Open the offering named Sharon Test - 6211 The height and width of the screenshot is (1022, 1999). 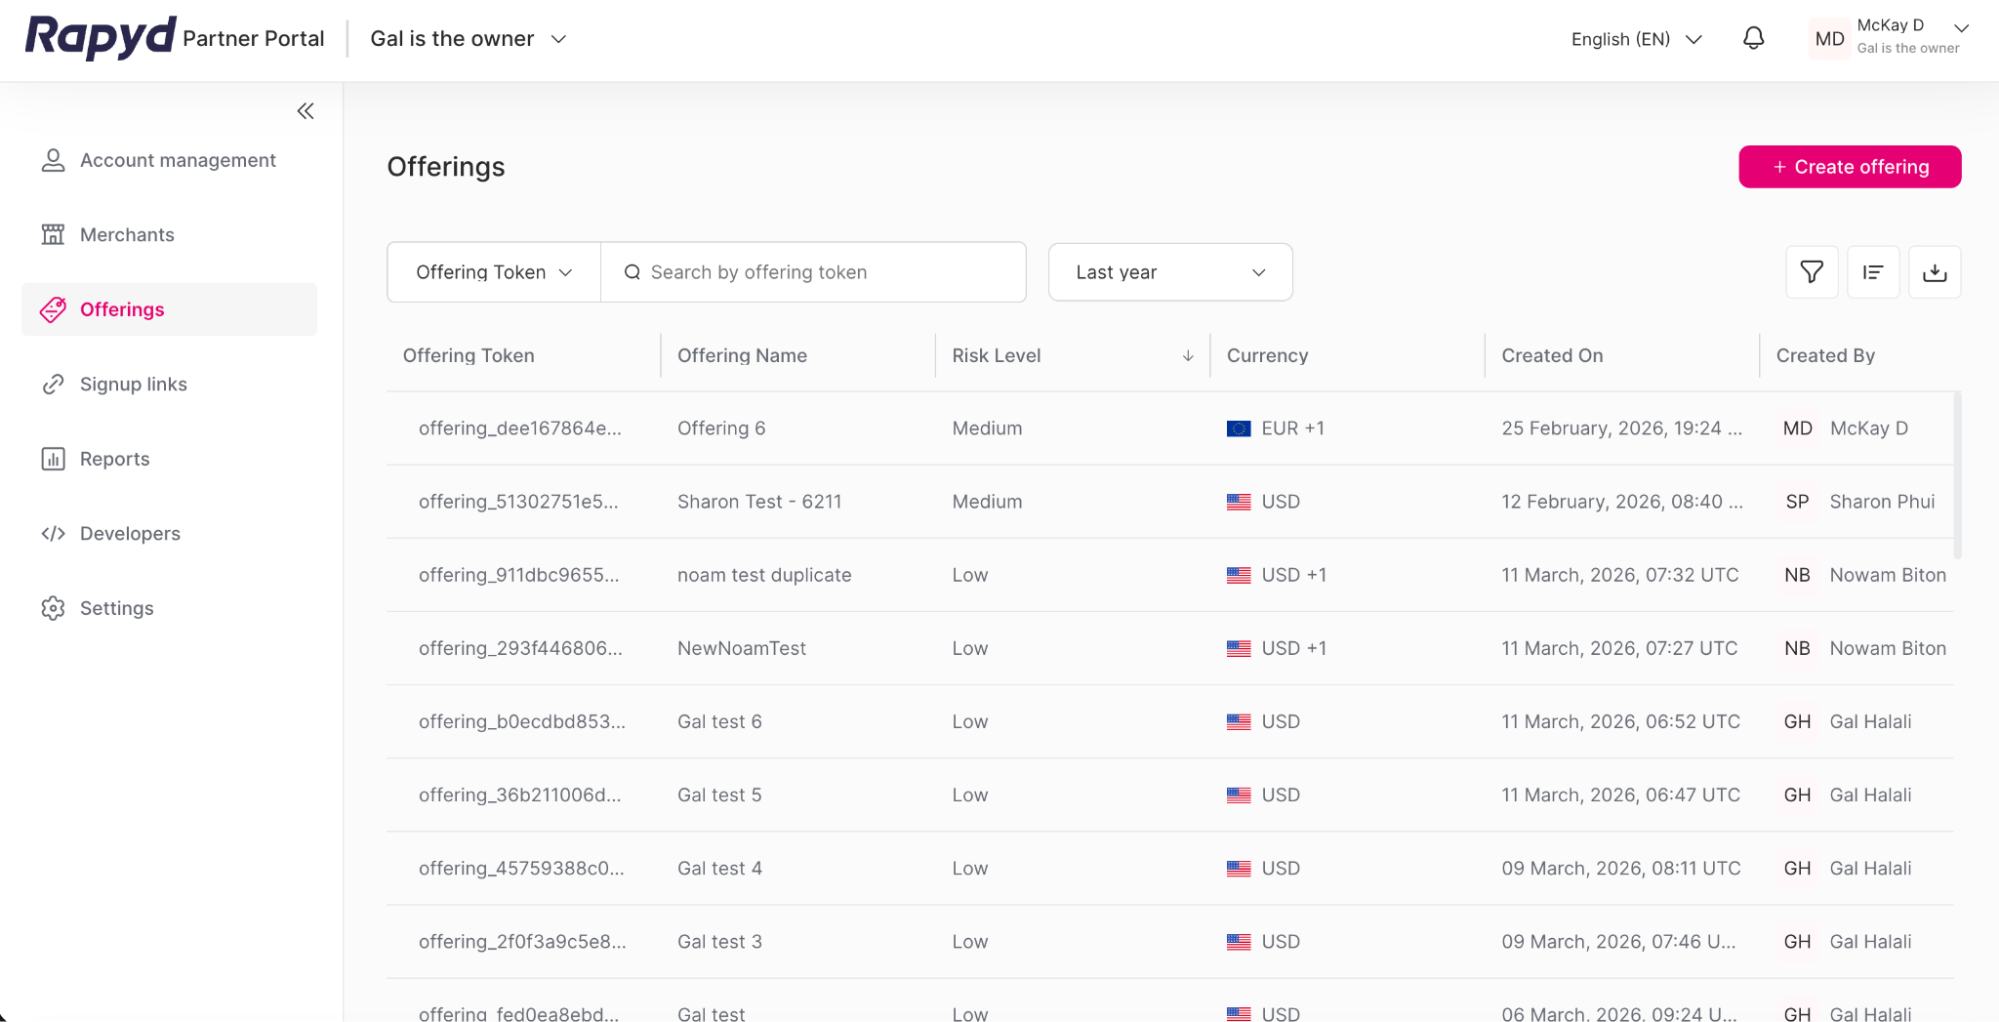[760, 501]
